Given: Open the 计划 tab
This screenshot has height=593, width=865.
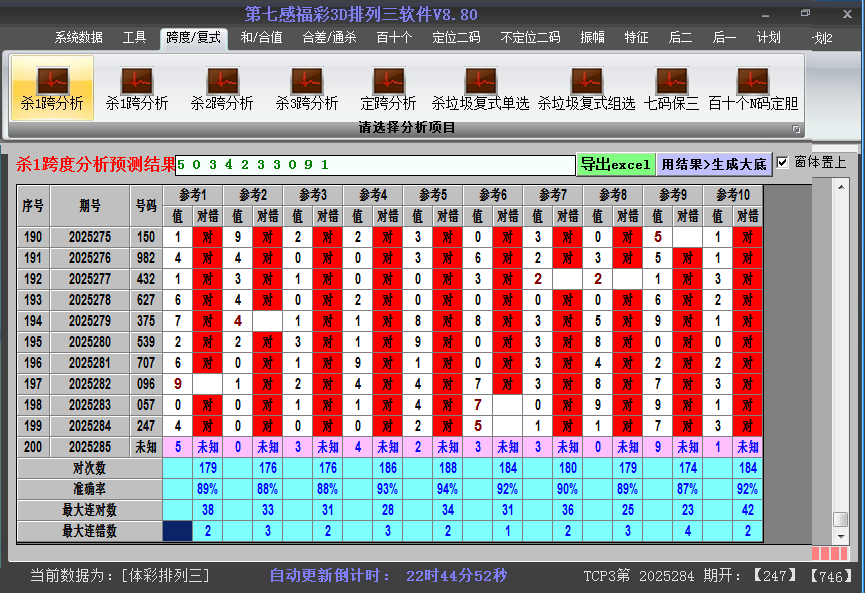Looking at the screenshot, I should click(x=768, y=38).
